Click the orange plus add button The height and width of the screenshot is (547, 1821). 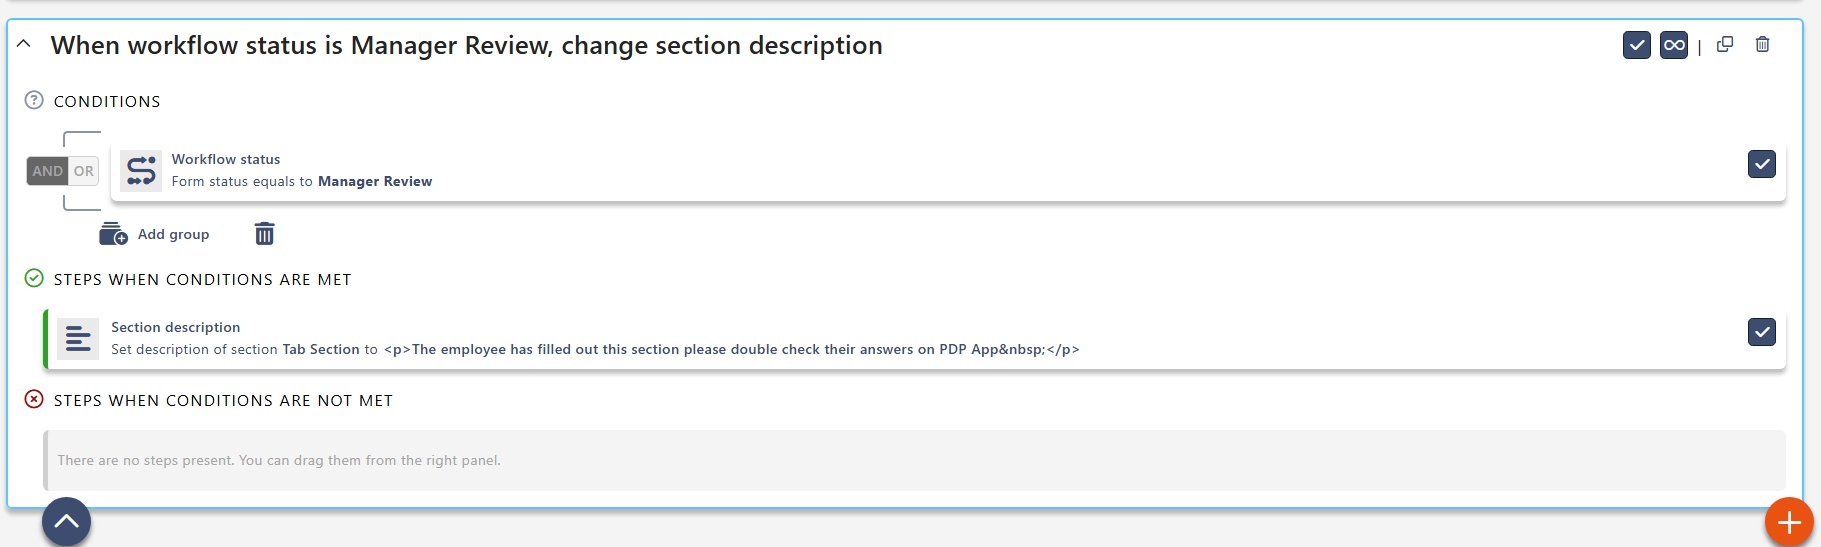click(x=1788, y=521)
